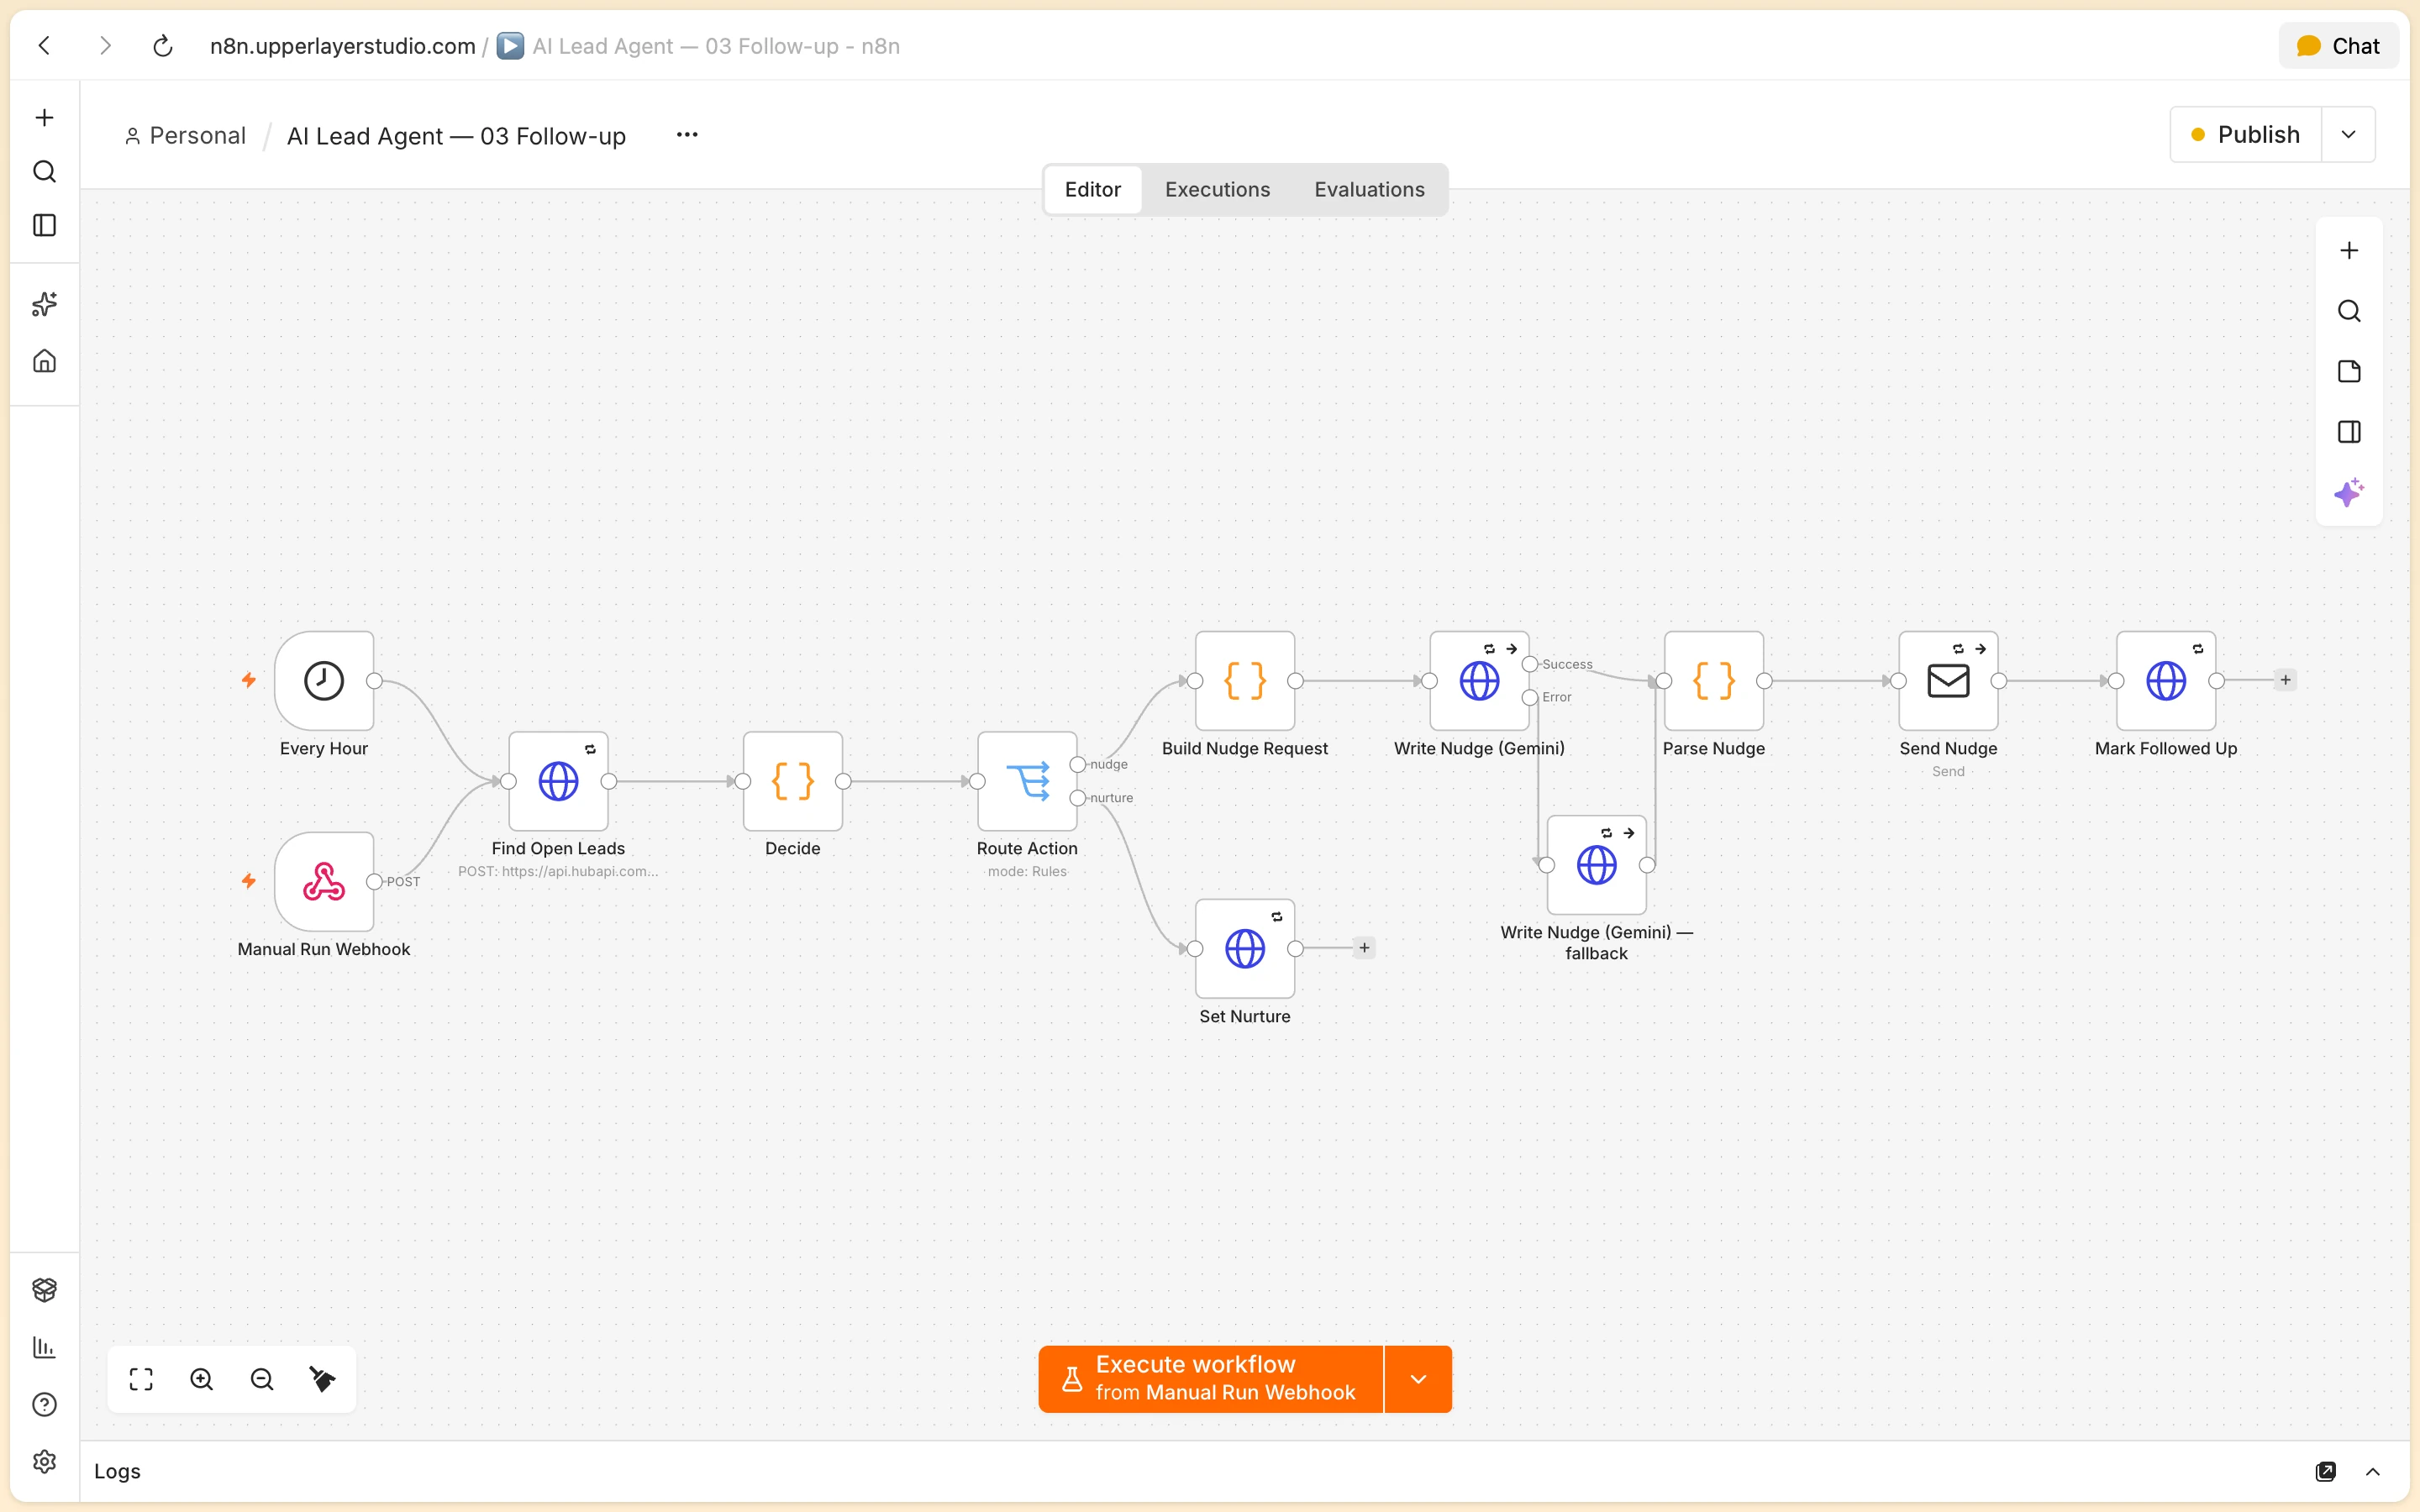Open the Every Hour schedule trigger node
This screenshot has width=2420, height=1512.
[x=324, y=681]
